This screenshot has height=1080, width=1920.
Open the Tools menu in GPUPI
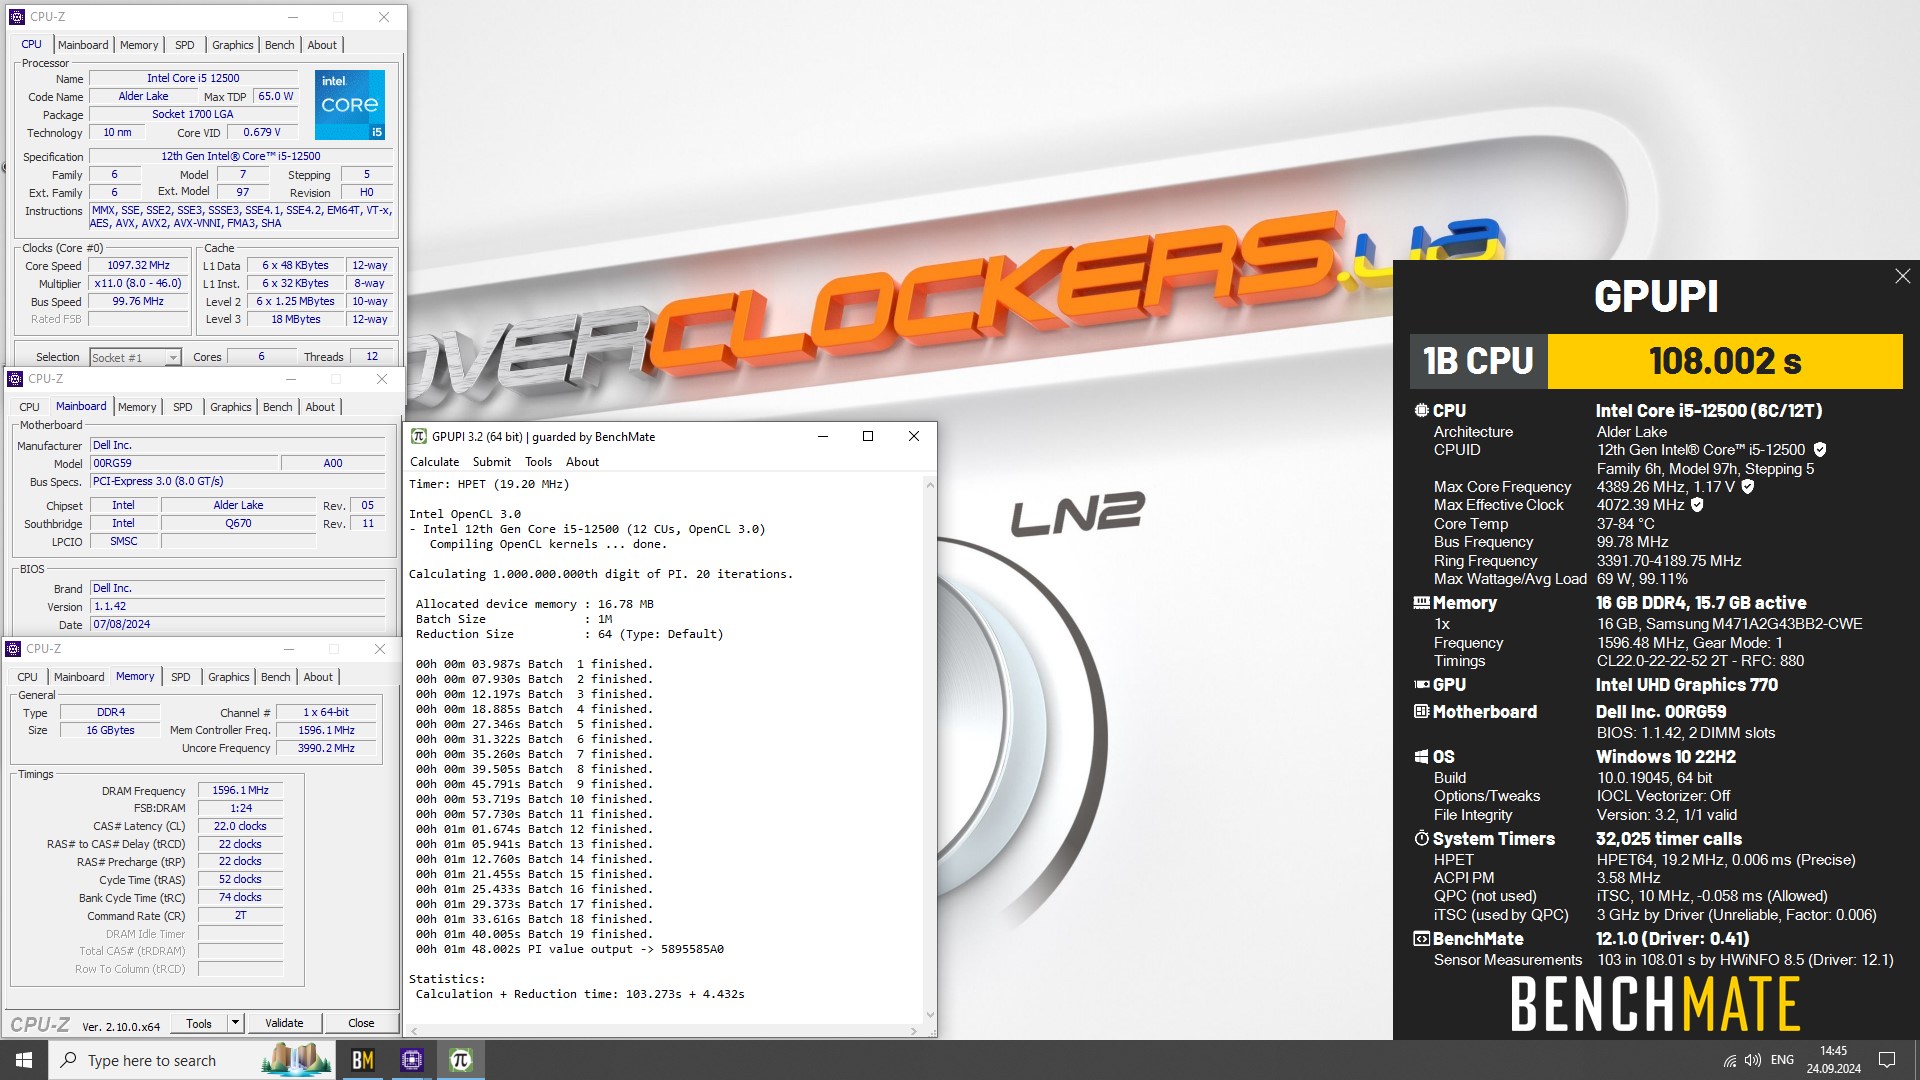(538, 462)
